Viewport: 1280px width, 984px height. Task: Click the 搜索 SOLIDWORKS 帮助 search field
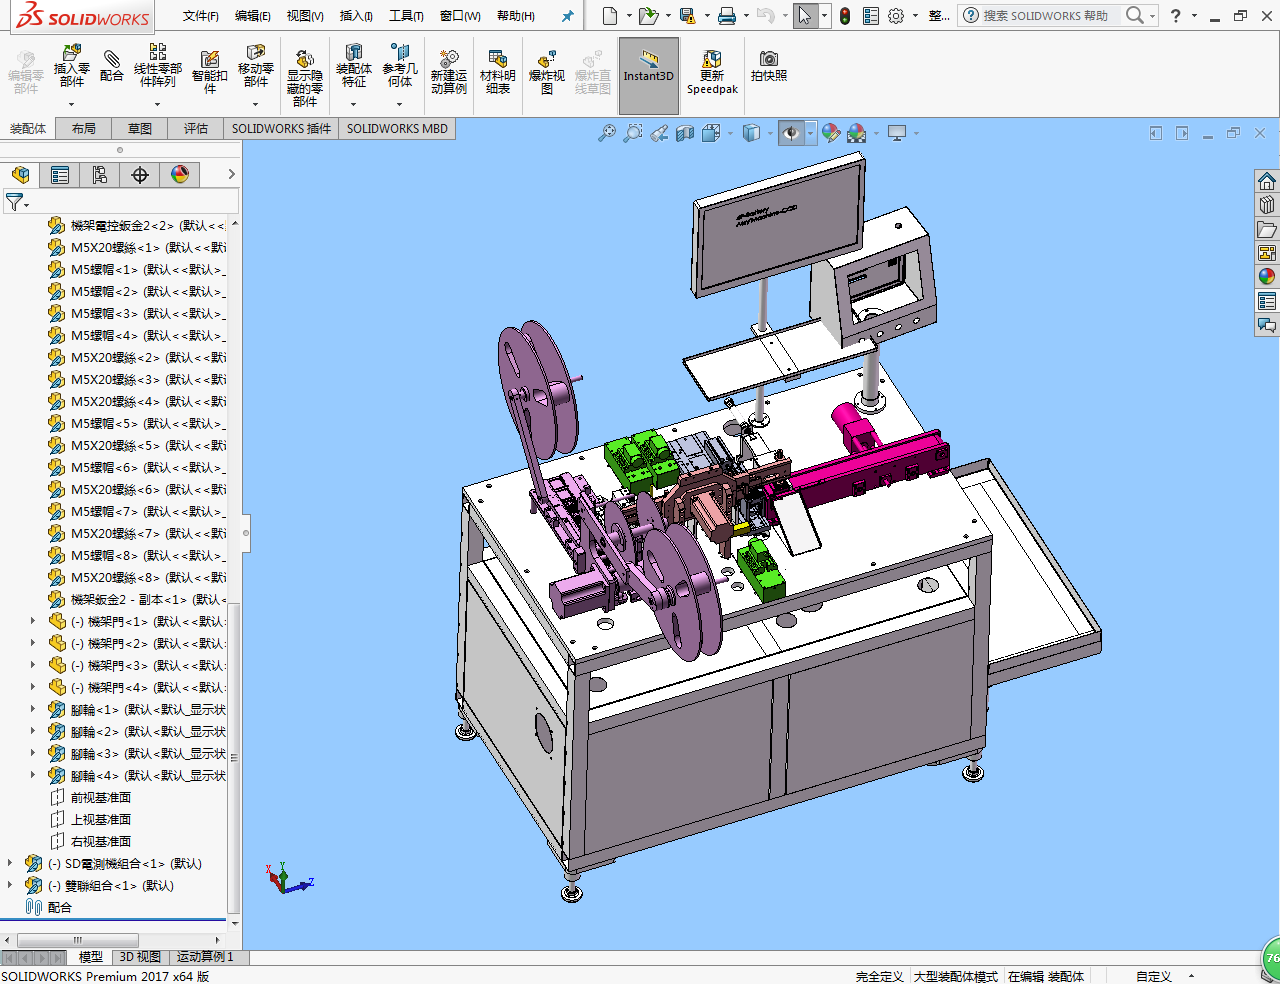pos(1045,16)
